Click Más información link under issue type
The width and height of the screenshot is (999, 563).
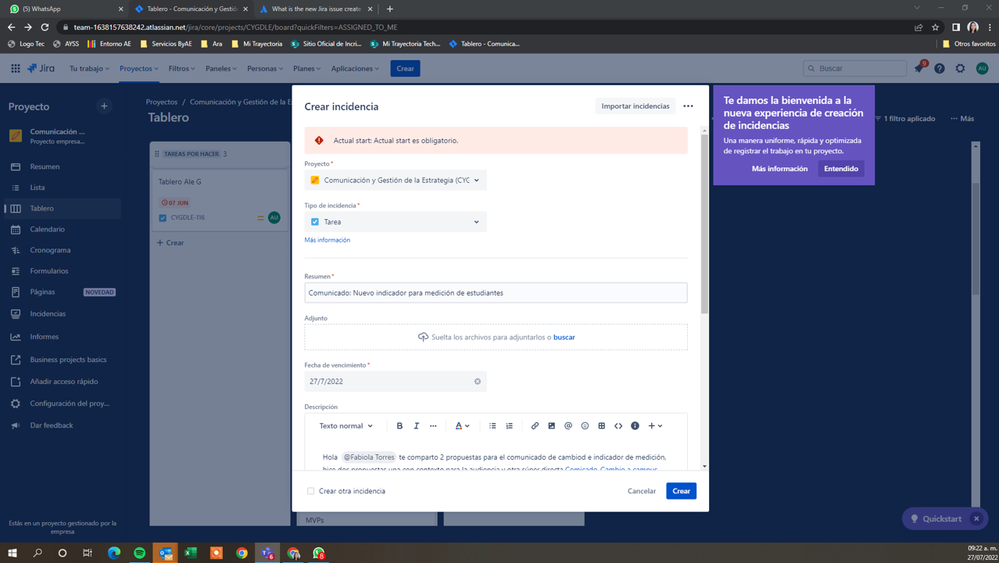pyautogui.click(x=327, y=240)
